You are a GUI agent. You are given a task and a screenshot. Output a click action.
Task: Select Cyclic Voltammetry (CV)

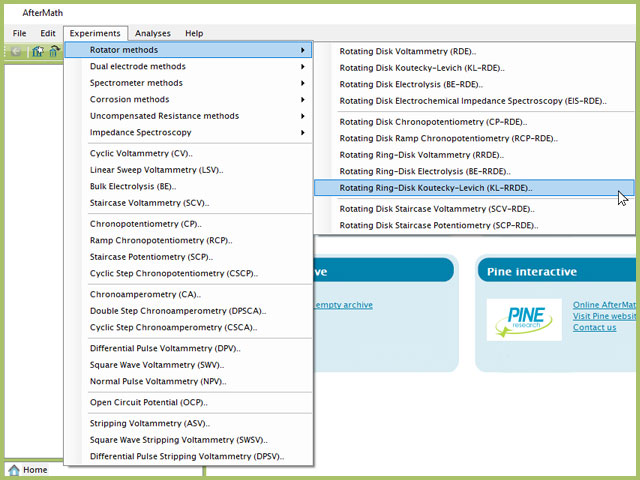pos(189,153)
